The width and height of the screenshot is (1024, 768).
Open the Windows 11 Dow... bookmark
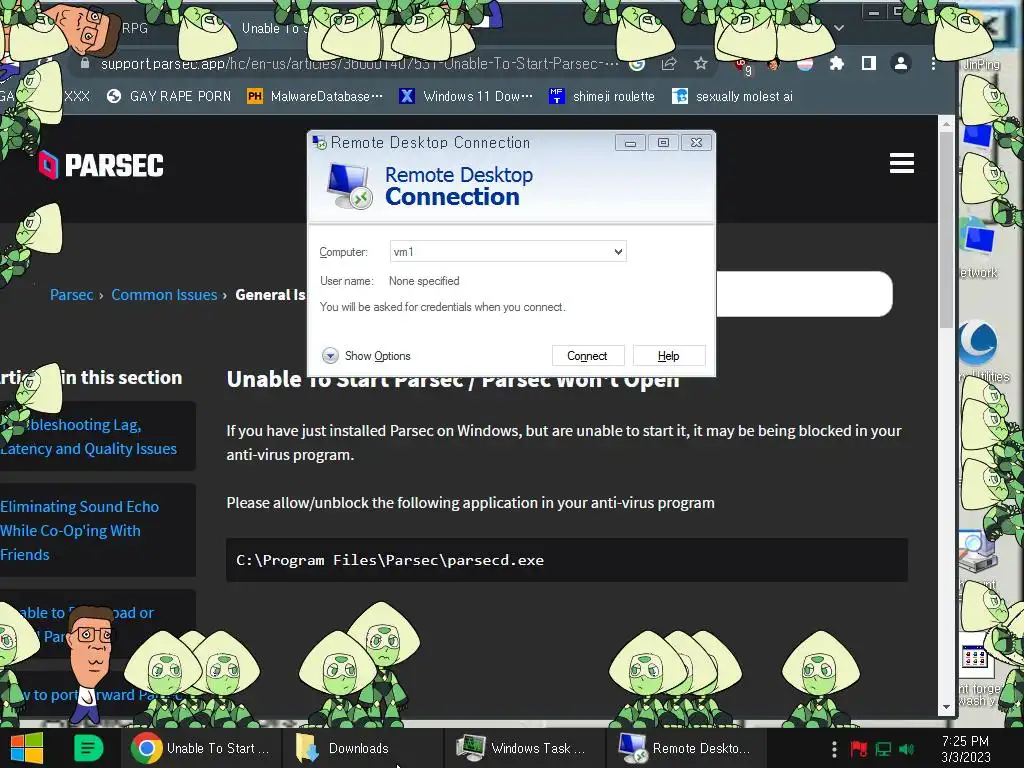(x=466, y=96)
